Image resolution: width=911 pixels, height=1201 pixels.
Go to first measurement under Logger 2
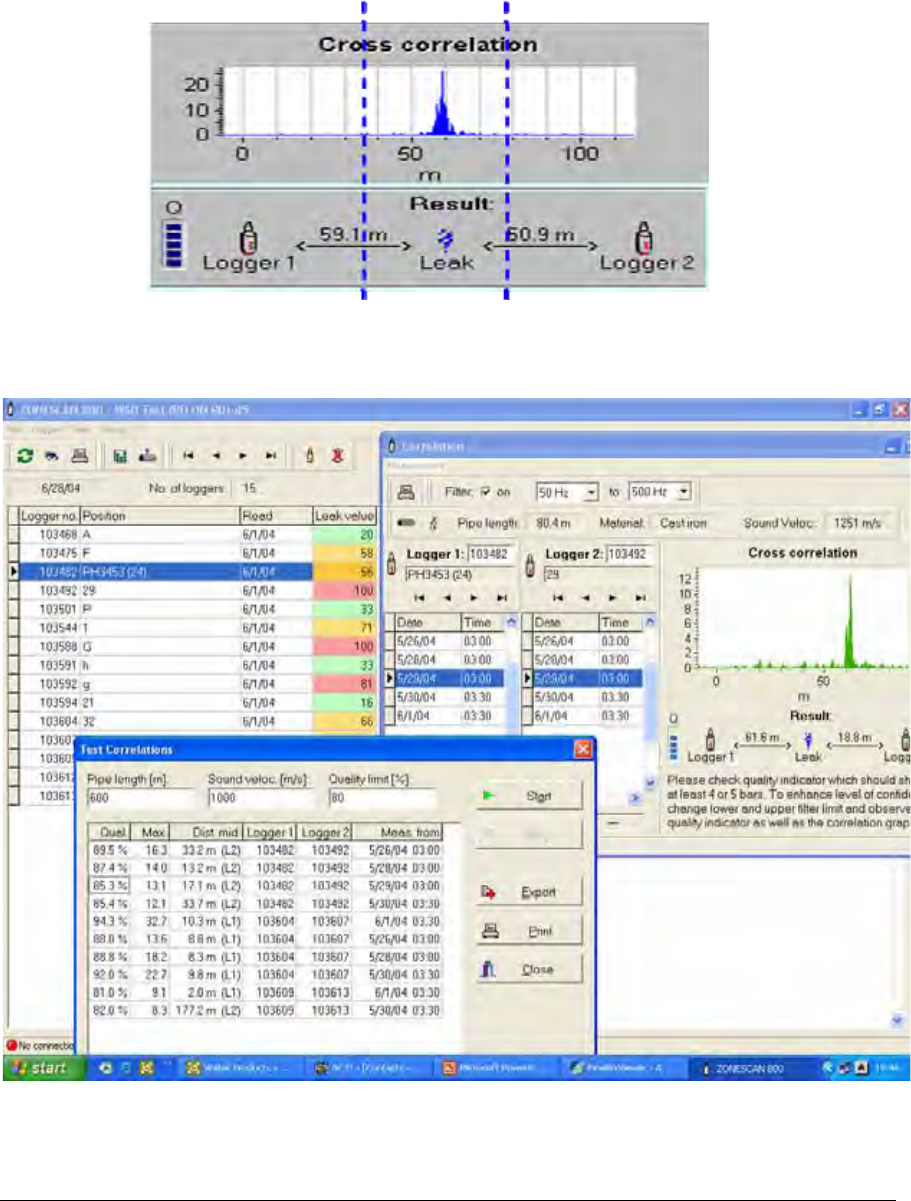click(x=558, y=598)
